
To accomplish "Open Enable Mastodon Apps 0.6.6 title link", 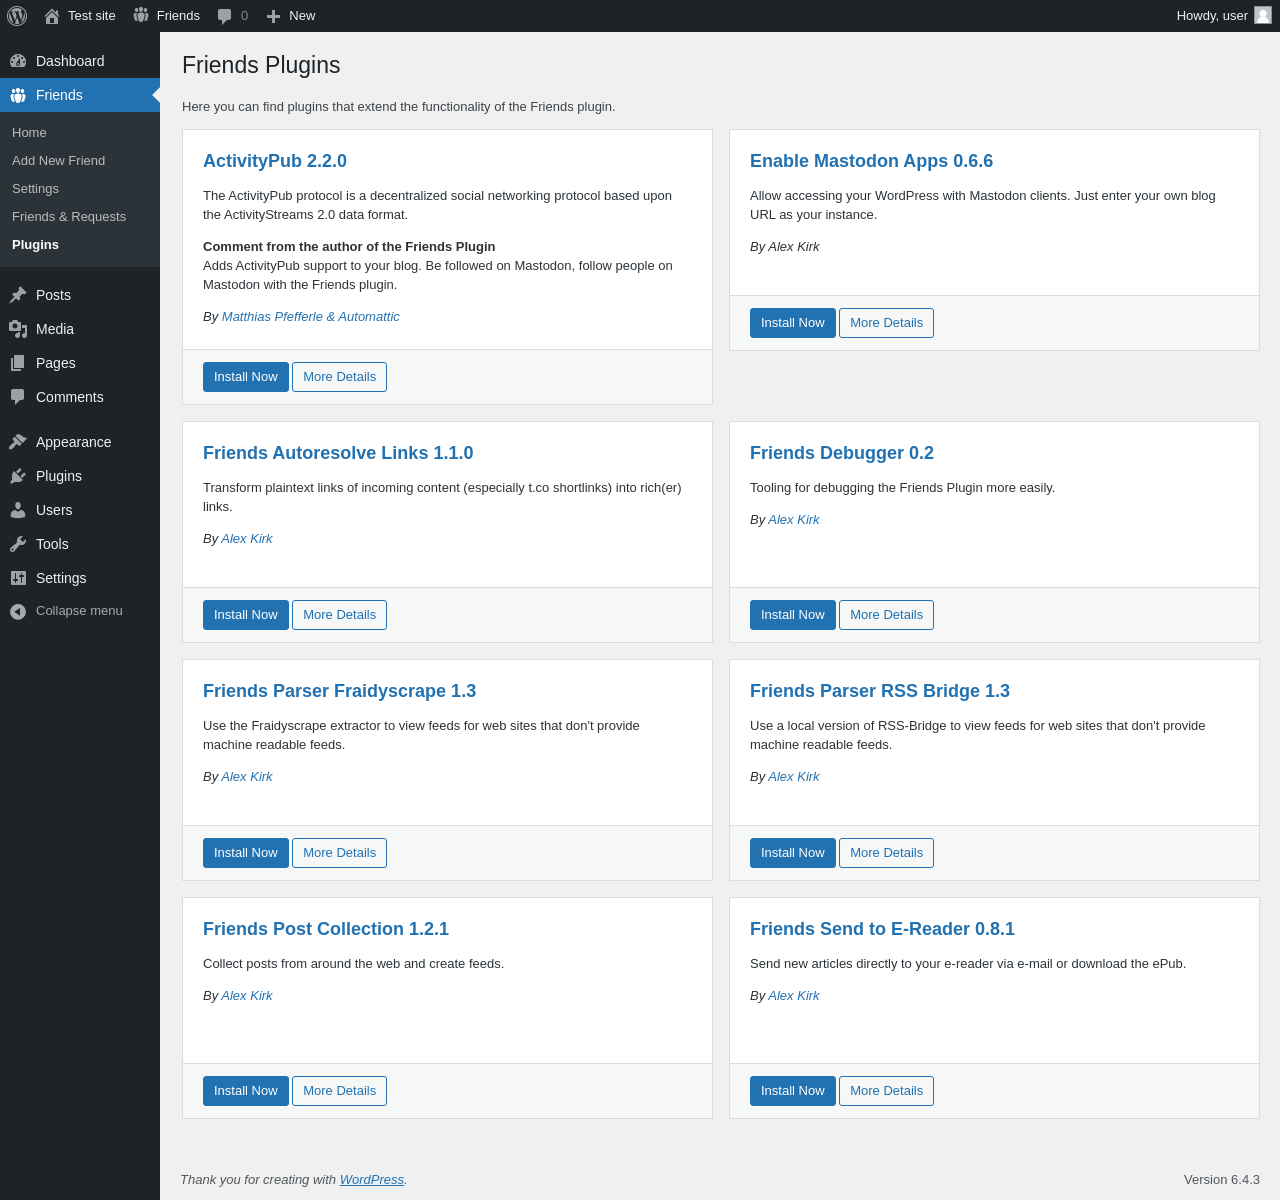I will pos(871,161).
